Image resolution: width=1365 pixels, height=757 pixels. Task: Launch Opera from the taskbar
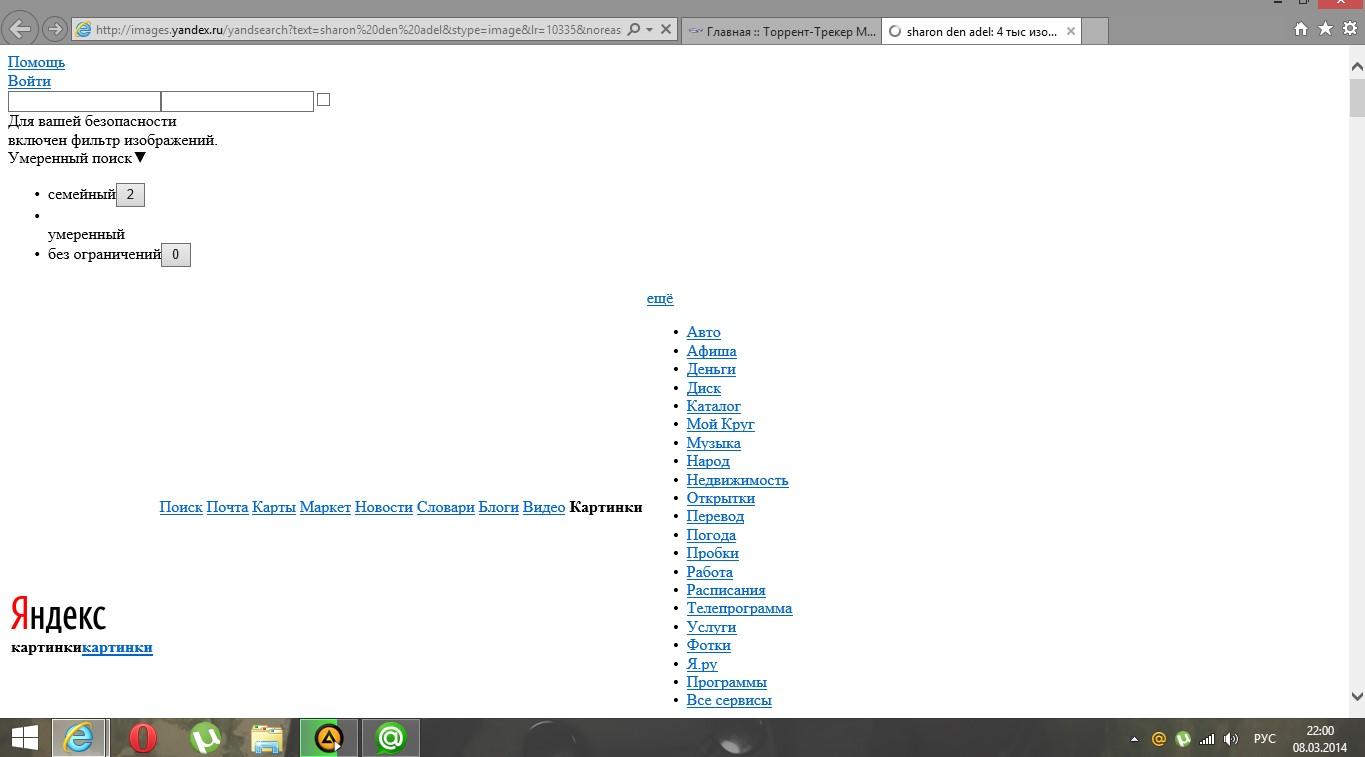click(x=143, y=738)
